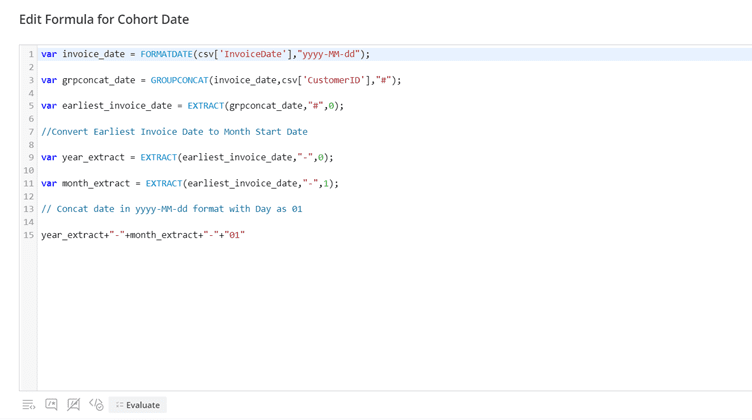This screenshot has width=752, height=420.
Task: Click the comment selection icon
Action: tap(51, 405)
